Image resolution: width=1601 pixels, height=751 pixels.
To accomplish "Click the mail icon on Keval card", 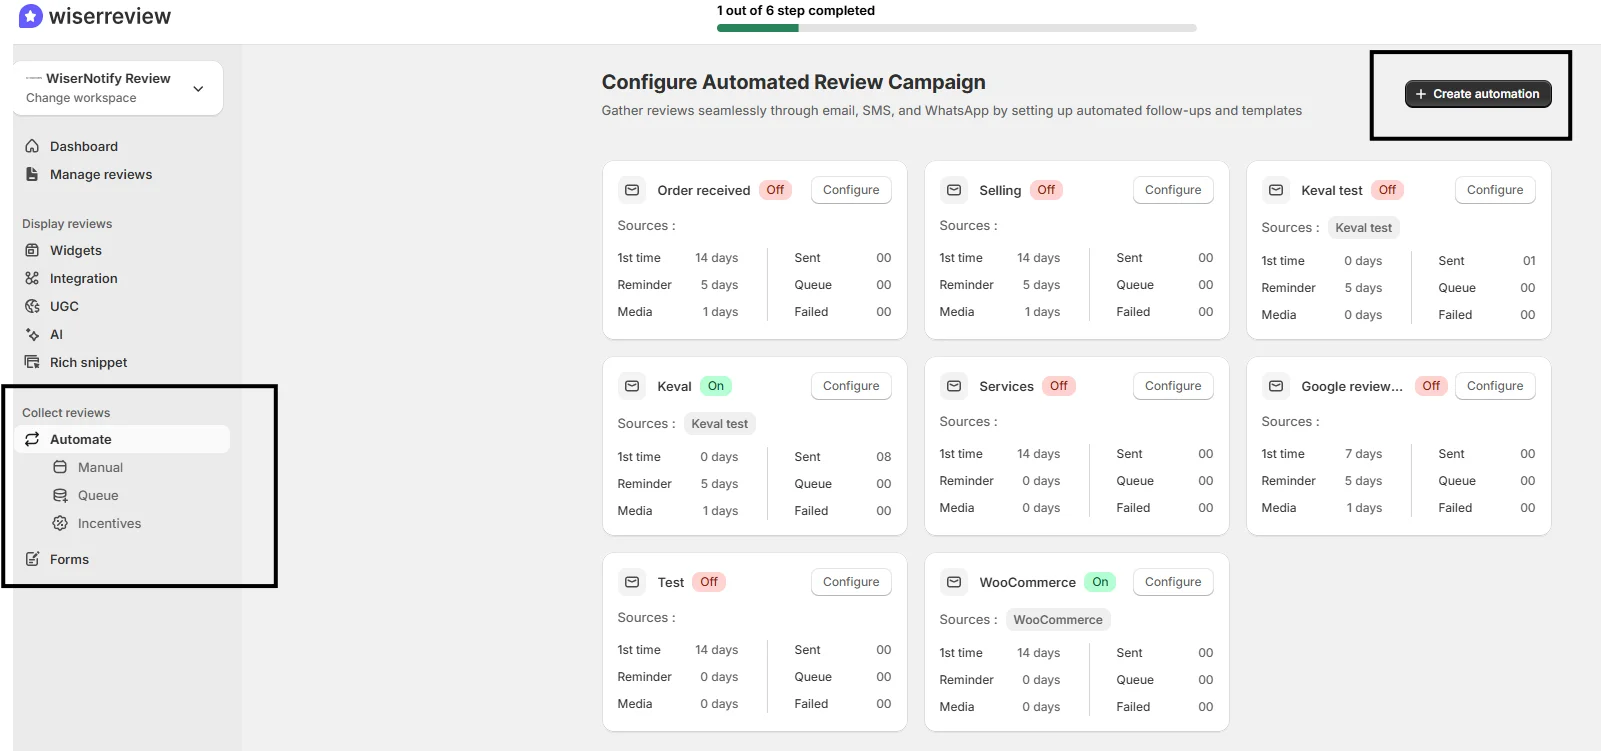I will coord(632,386).
